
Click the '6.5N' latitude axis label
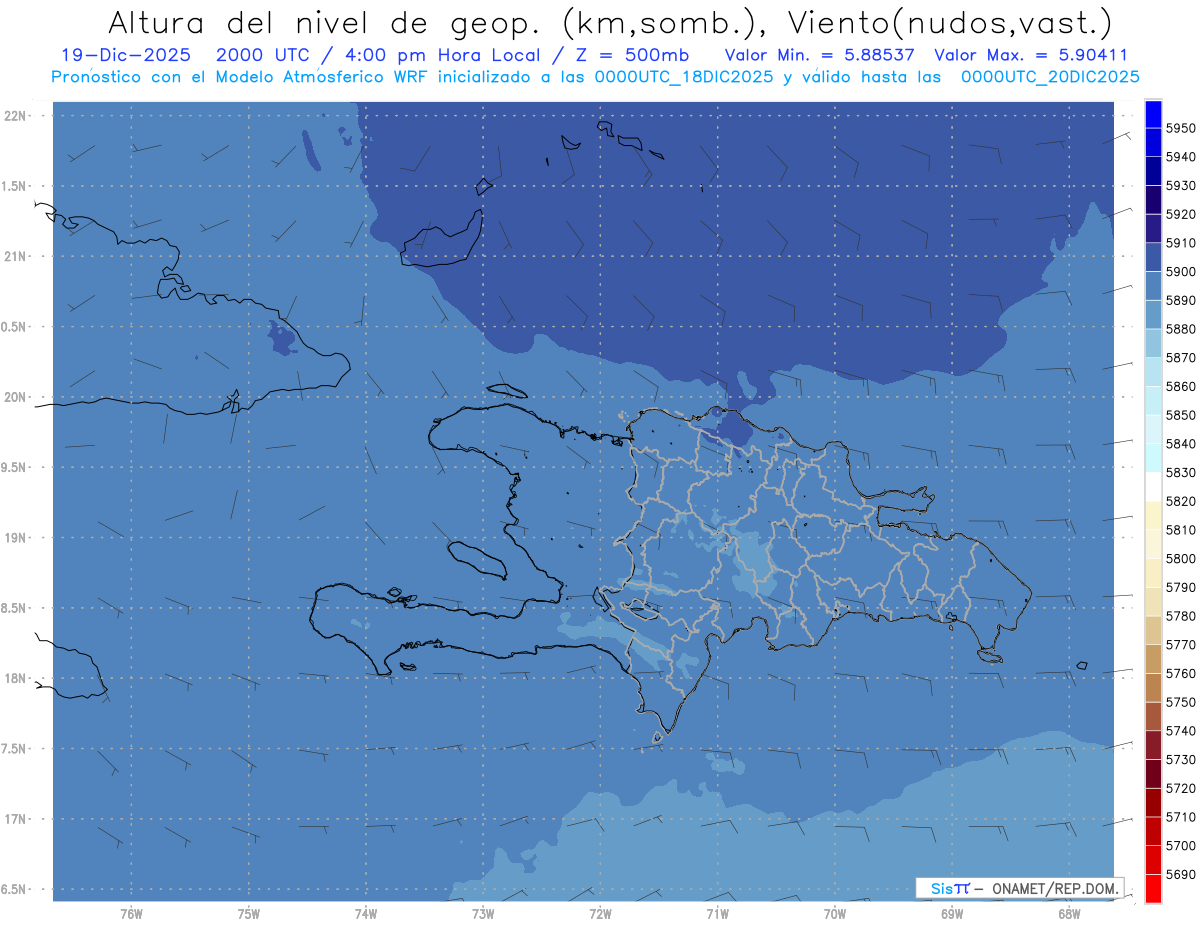(x=15, y=889)
